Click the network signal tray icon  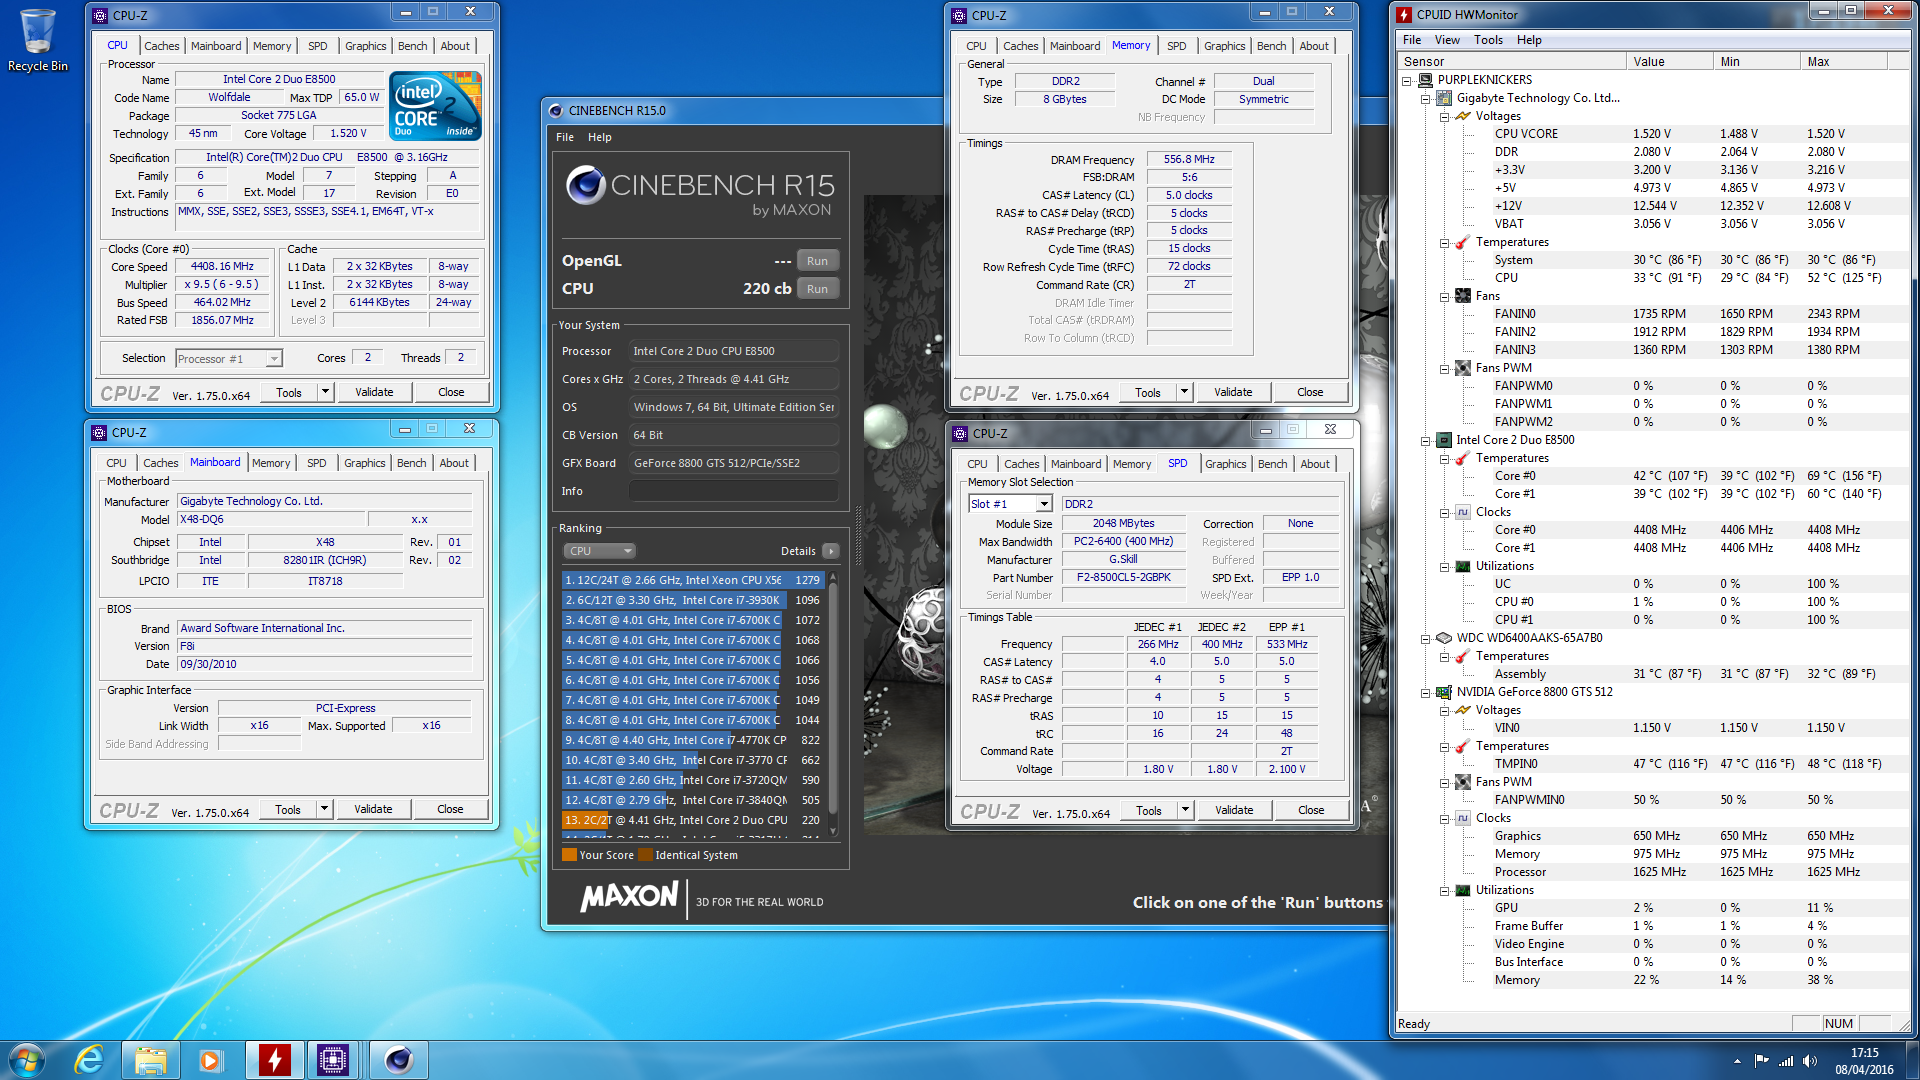pos(1786,1061)
